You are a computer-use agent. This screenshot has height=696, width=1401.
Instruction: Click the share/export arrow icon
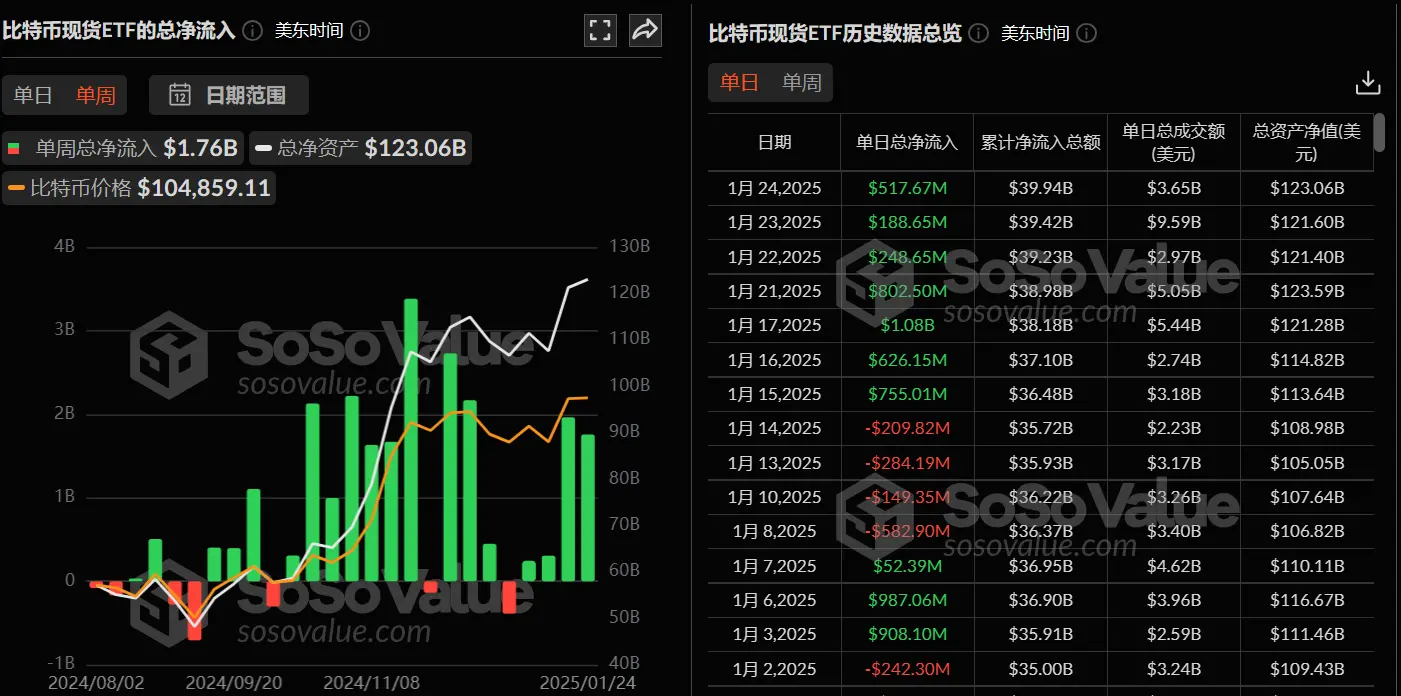(x=645, y=30)
